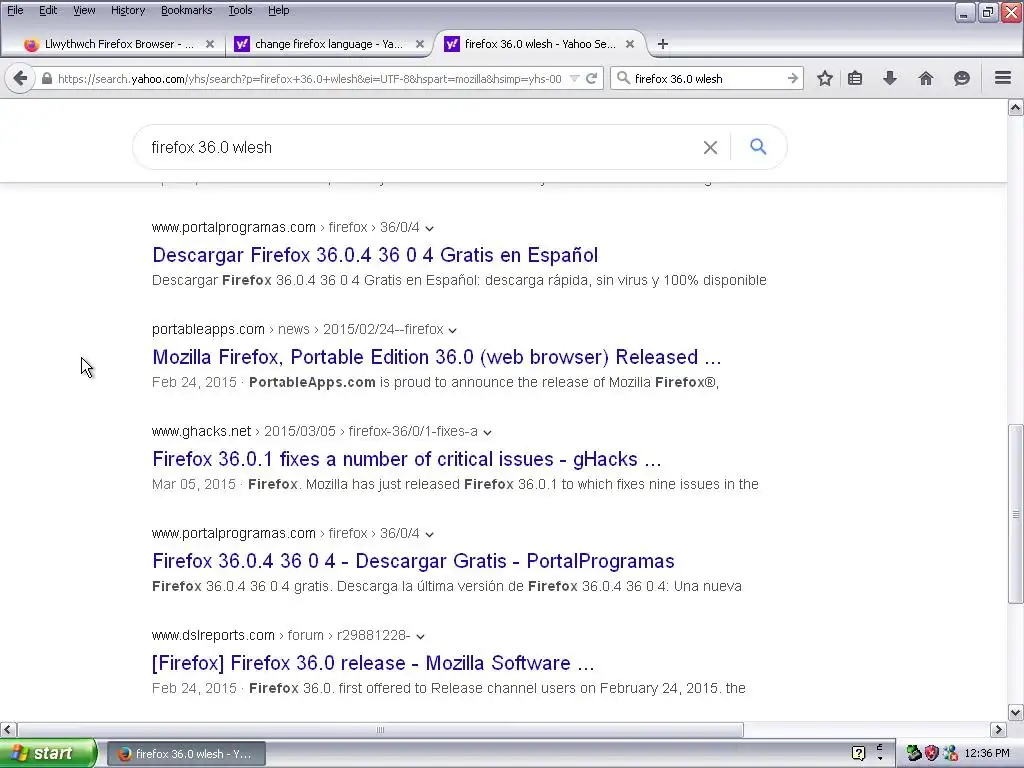Open Descargar Firefox 36.0.4 Gratis en Español link
The image size is (1024, 768).
click(375, 255)
